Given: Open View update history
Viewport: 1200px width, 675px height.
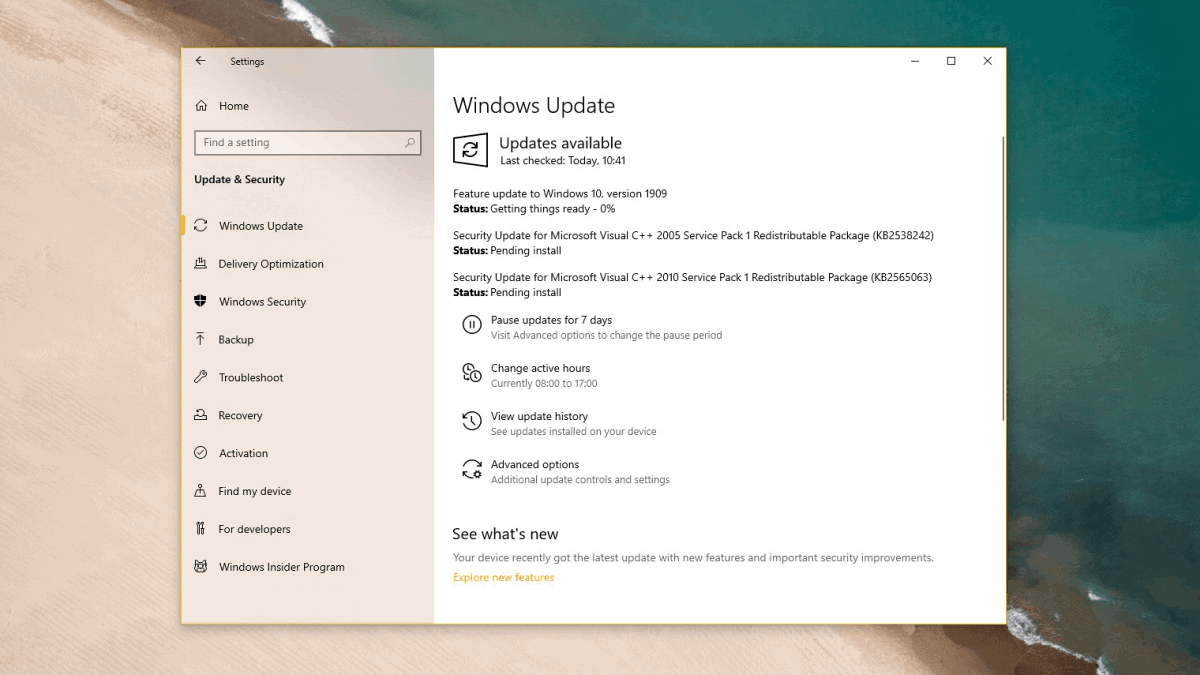Looking at the screenshot, I should click(x=540, y=416).
